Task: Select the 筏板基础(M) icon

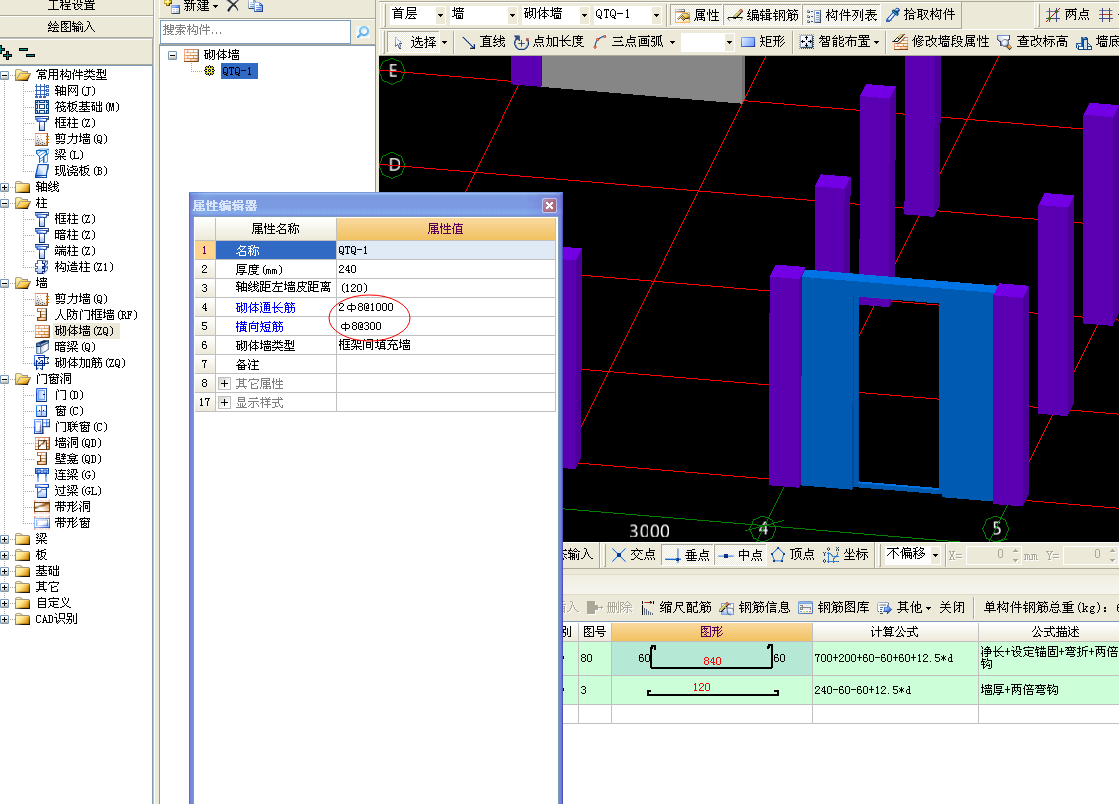Action: [42, 107]
